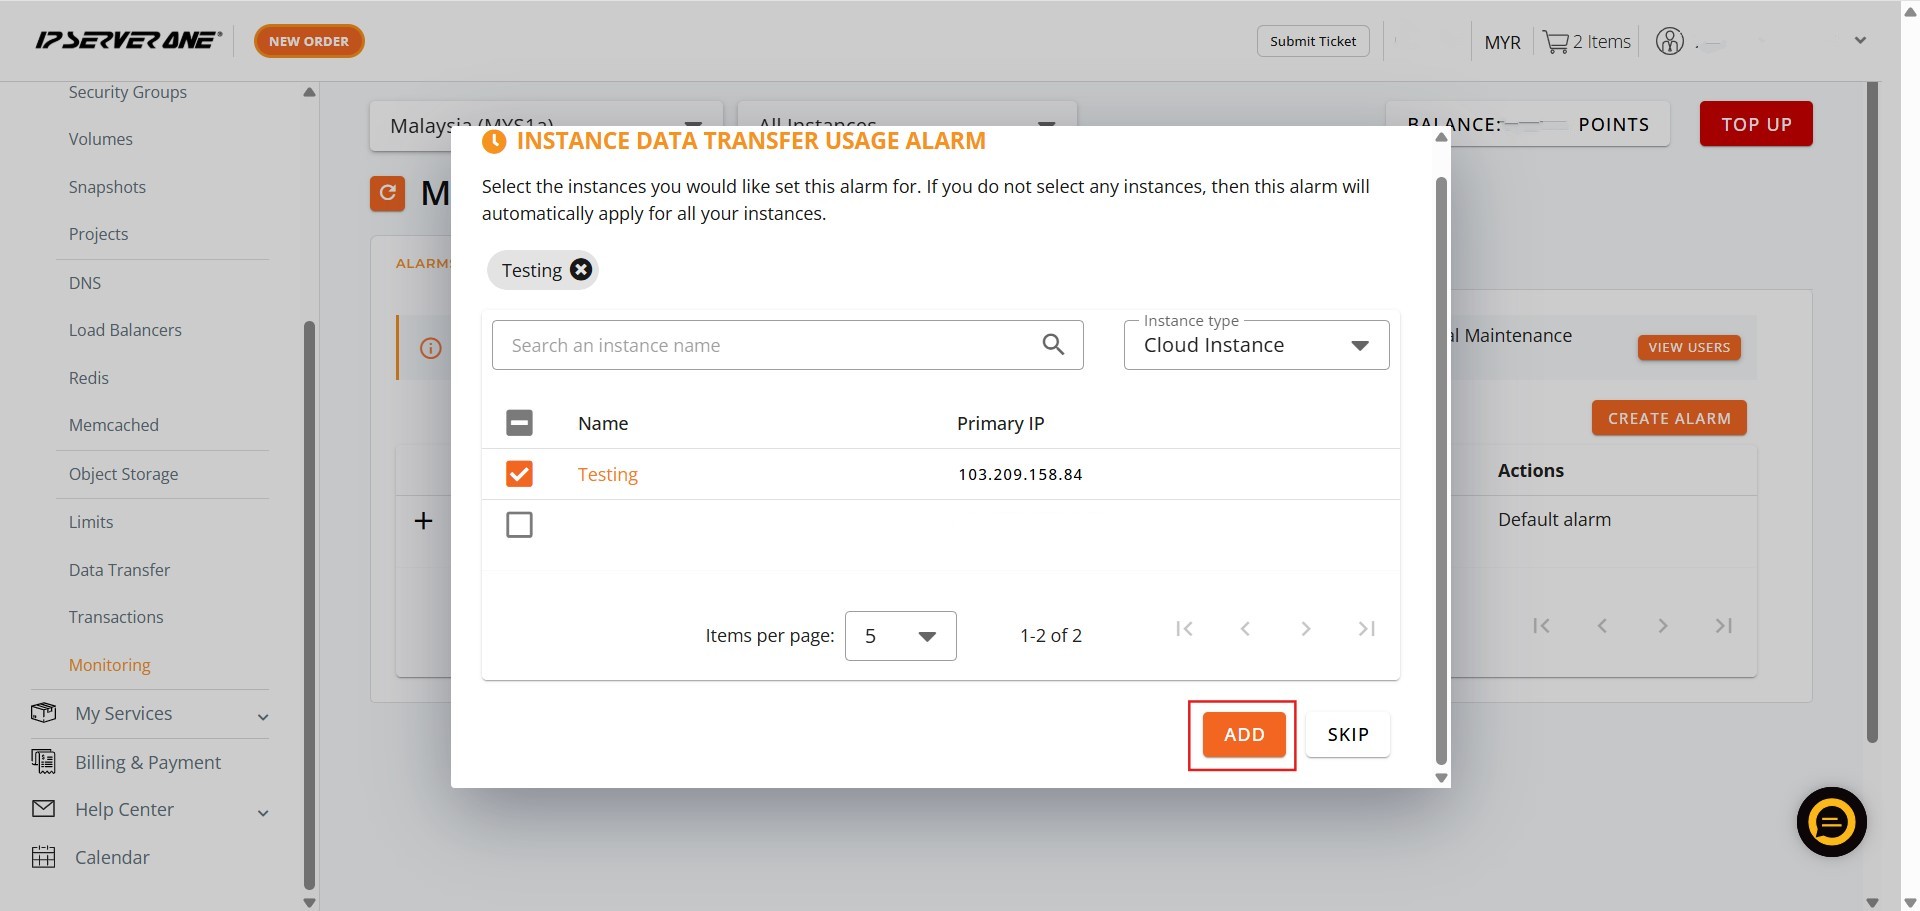Click the search magnifier icon in instance field

tap(1052, 345)
